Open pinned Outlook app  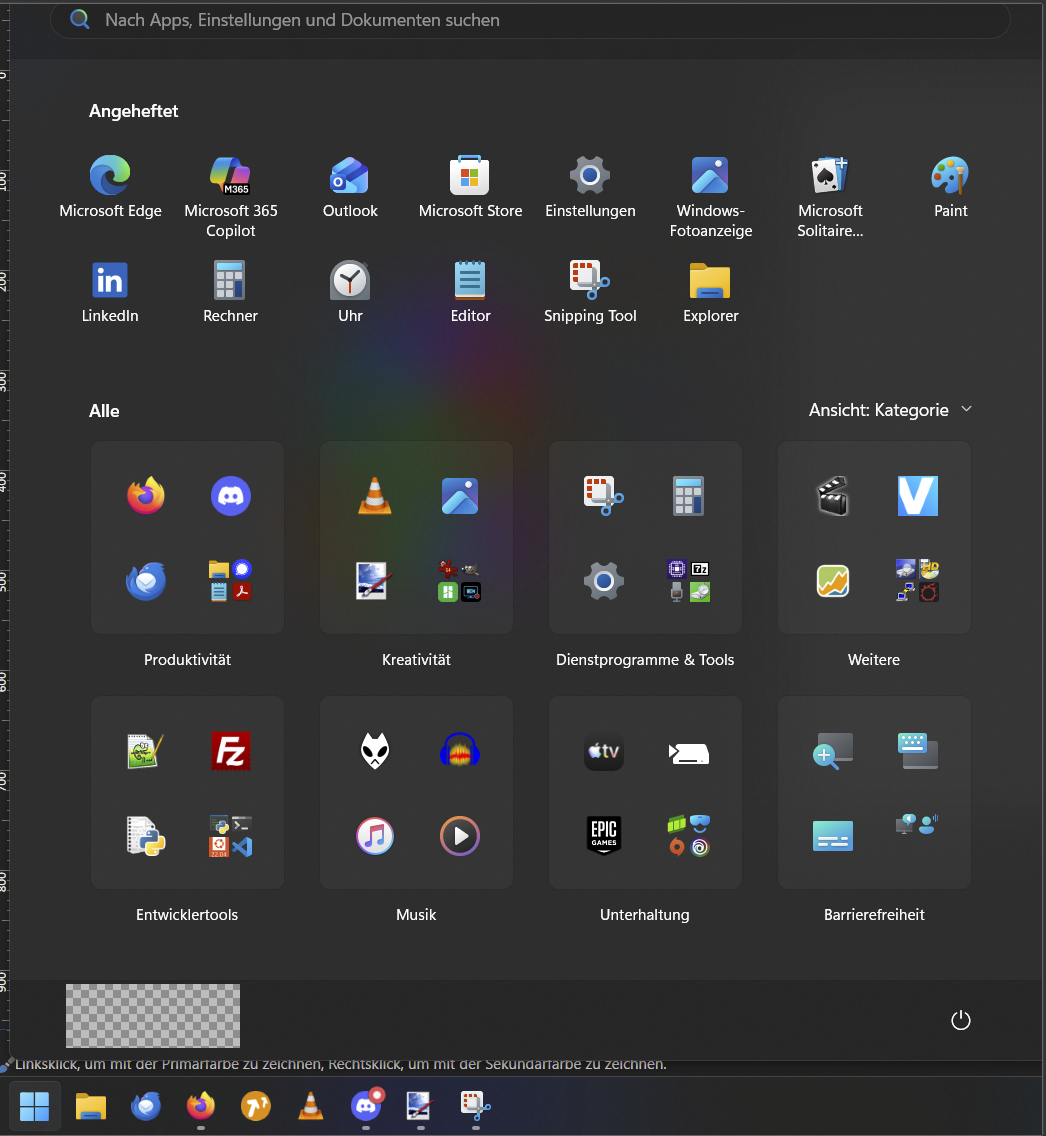pos(350,186)
